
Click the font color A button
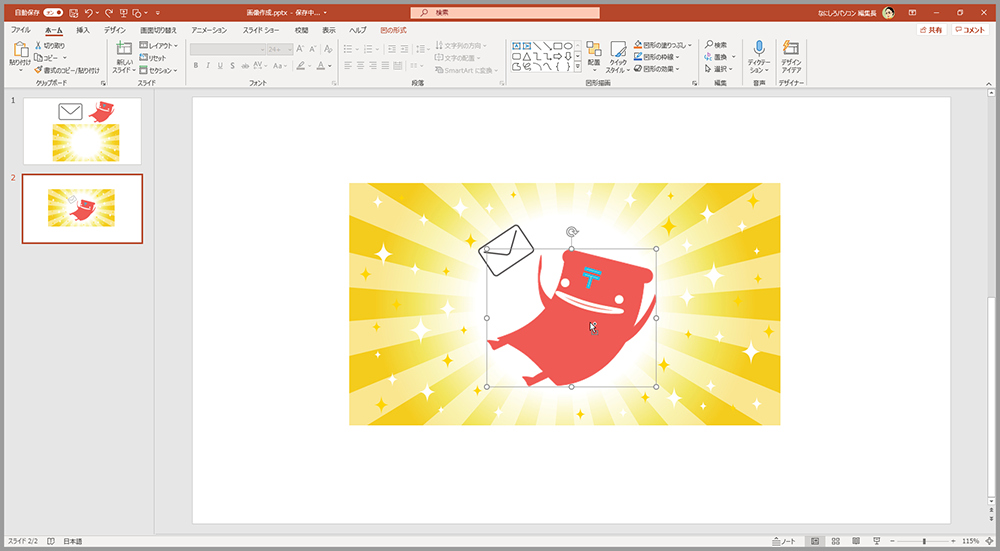tap(321, 66)
